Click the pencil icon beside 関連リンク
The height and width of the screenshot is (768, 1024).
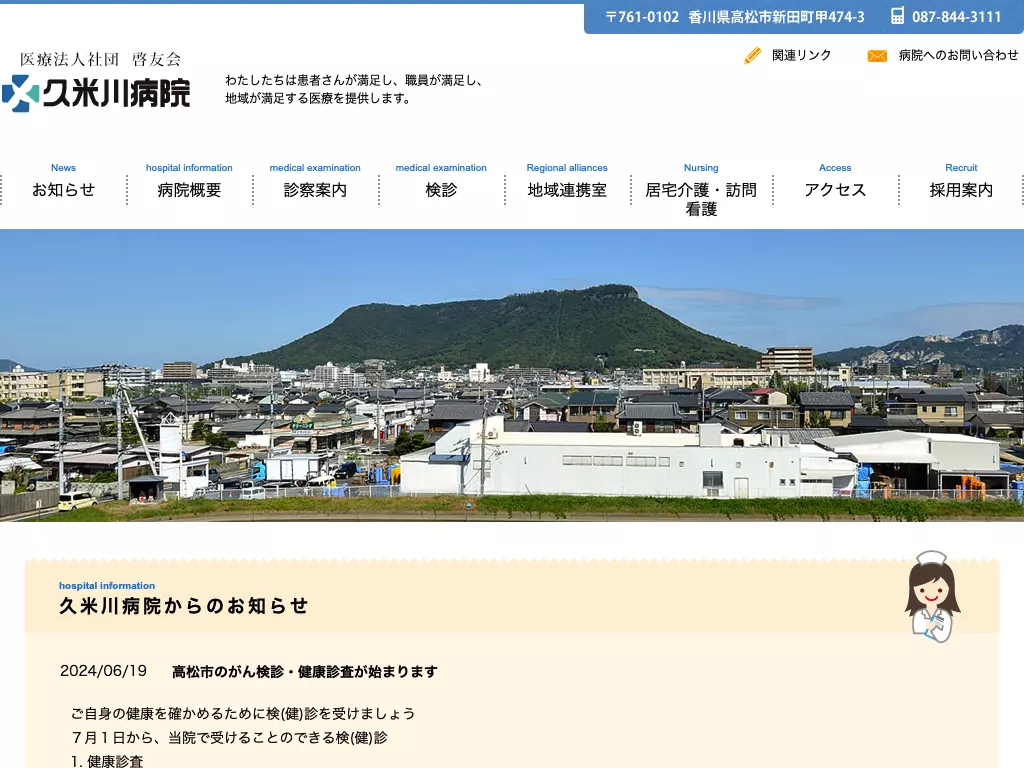click(752, 56)
